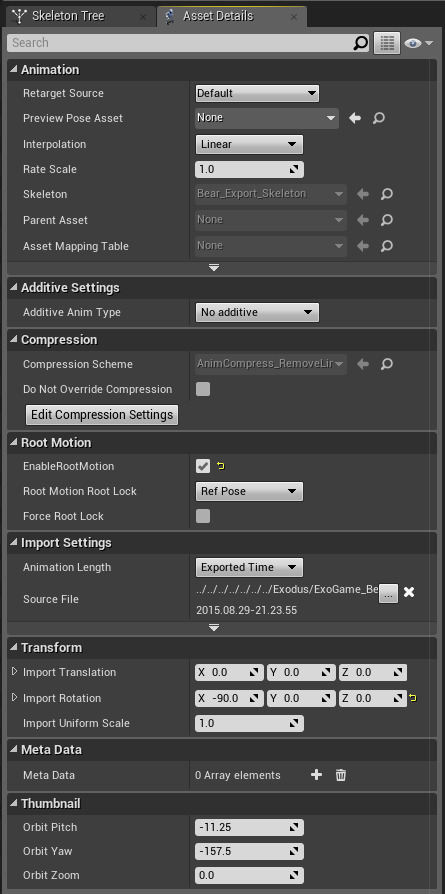Open the Interpolation Linear dropdown
The width and height of the screenshot is (445, 894).
[x=249, y=144]
